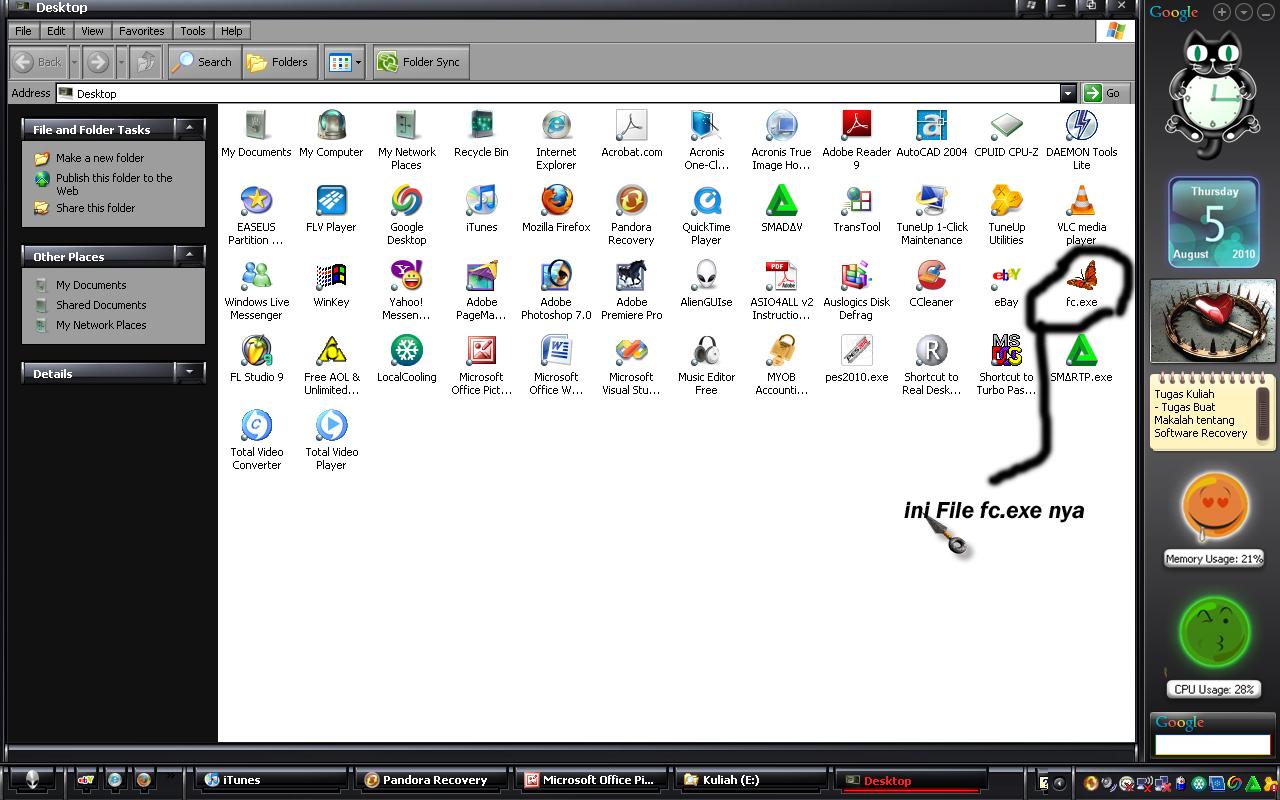Click the Go button
1280x800 pixels.
[1105, 93]
